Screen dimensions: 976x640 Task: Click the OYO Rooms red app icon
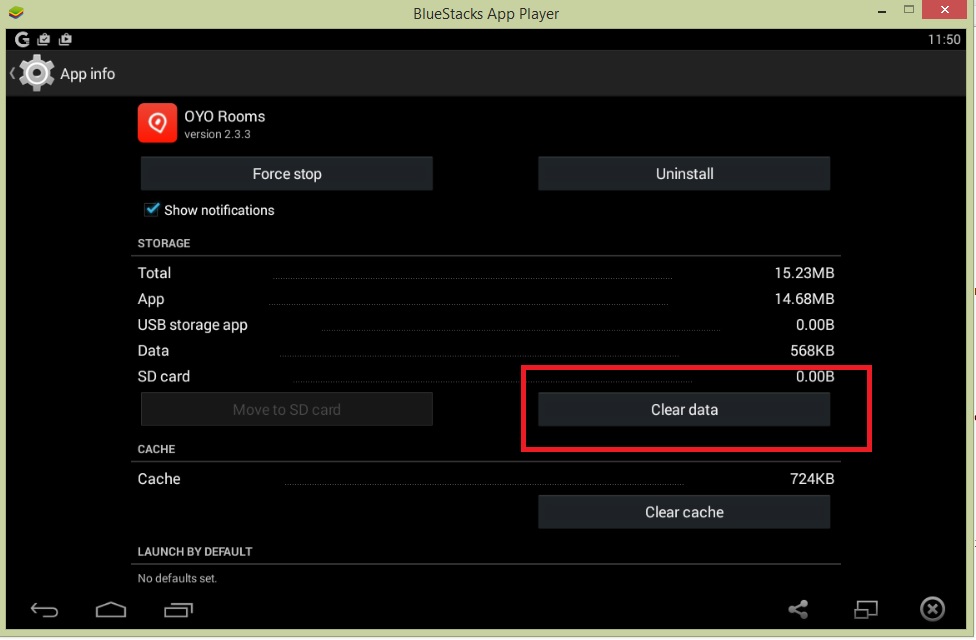[x=157, y=123]
